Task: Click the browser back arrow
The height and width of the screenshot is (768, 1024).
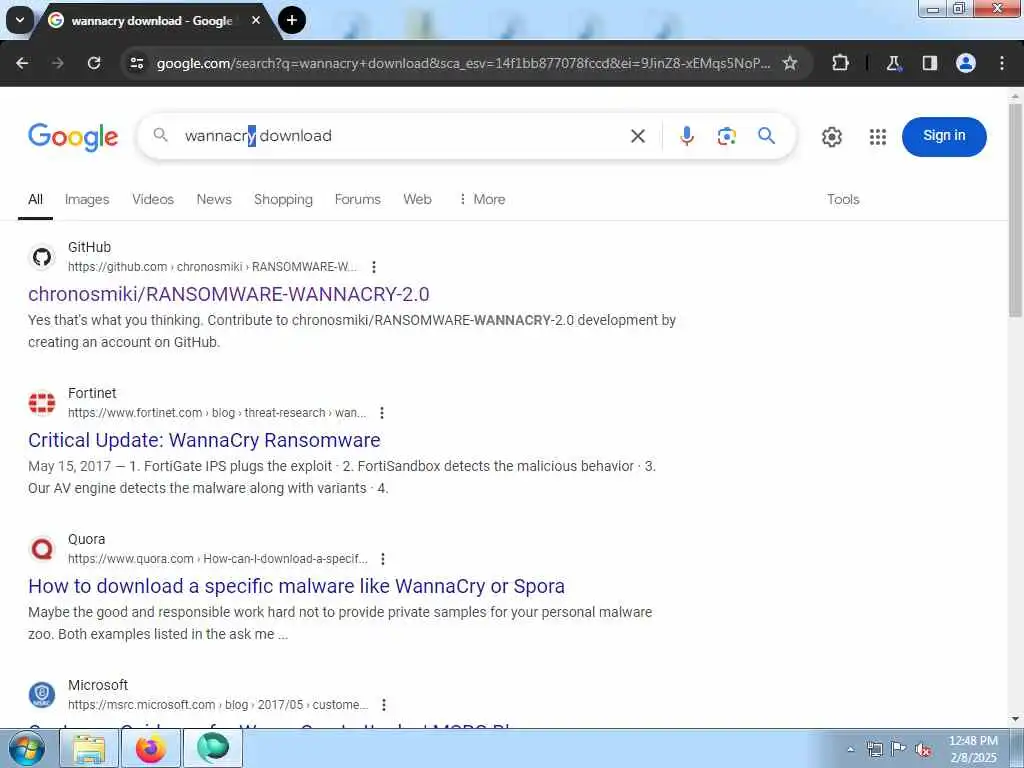Action: point(22,63)
